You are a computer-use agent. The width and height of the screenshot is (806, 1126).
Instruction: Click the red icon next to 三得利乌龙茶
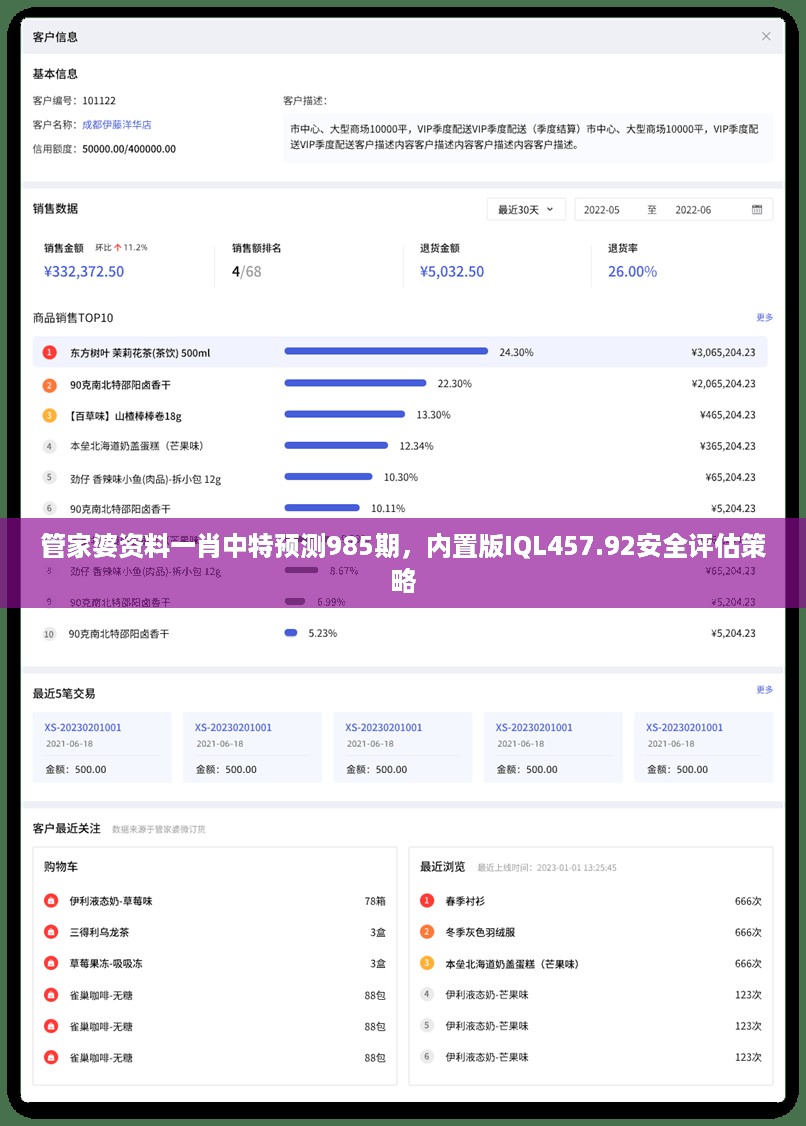pos(51,932)
